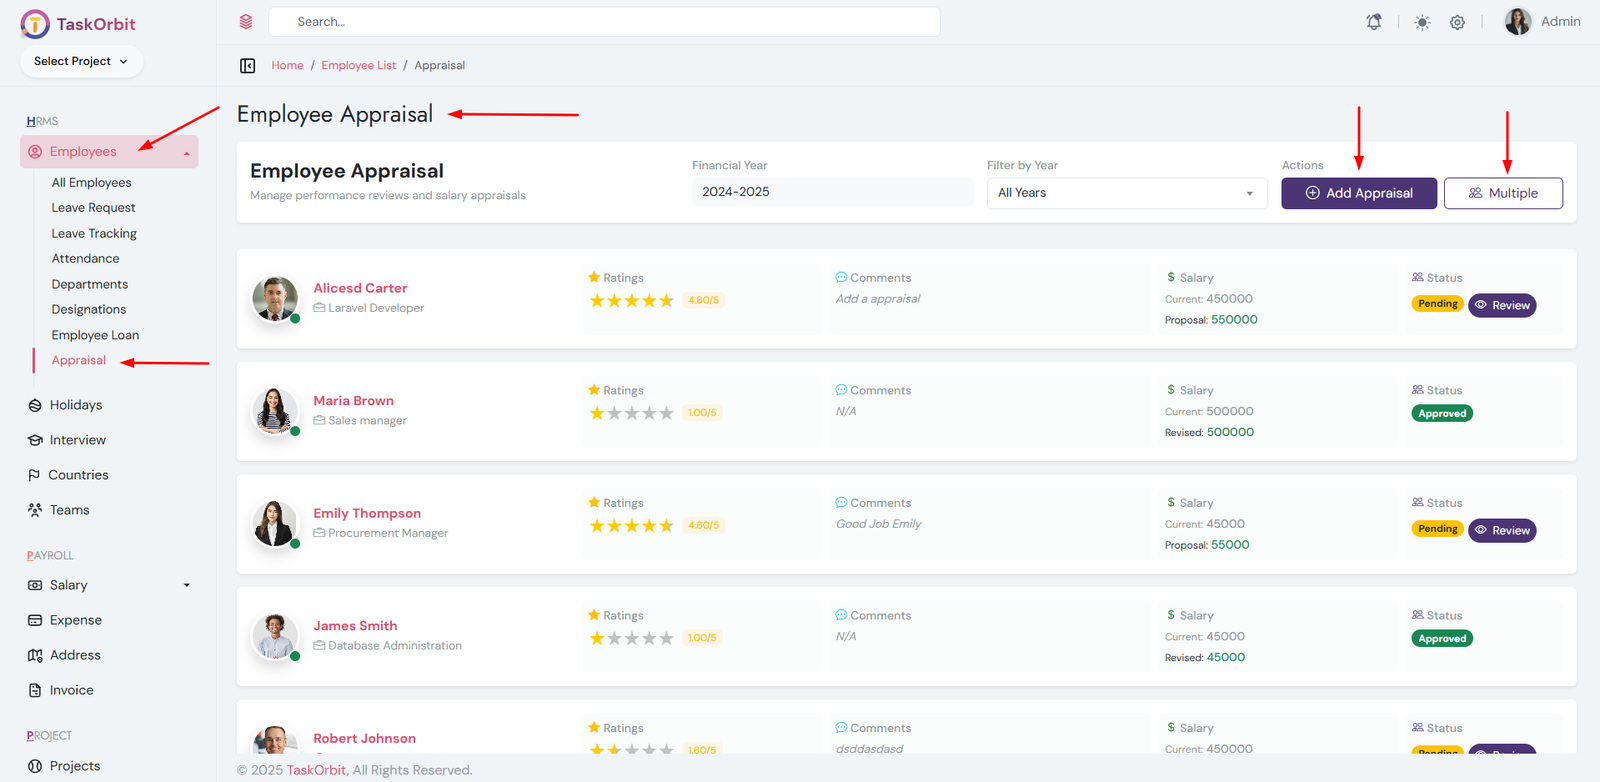Click the TaskOrbit logo
1600x782 pixels.
click(x=78, y=24)
